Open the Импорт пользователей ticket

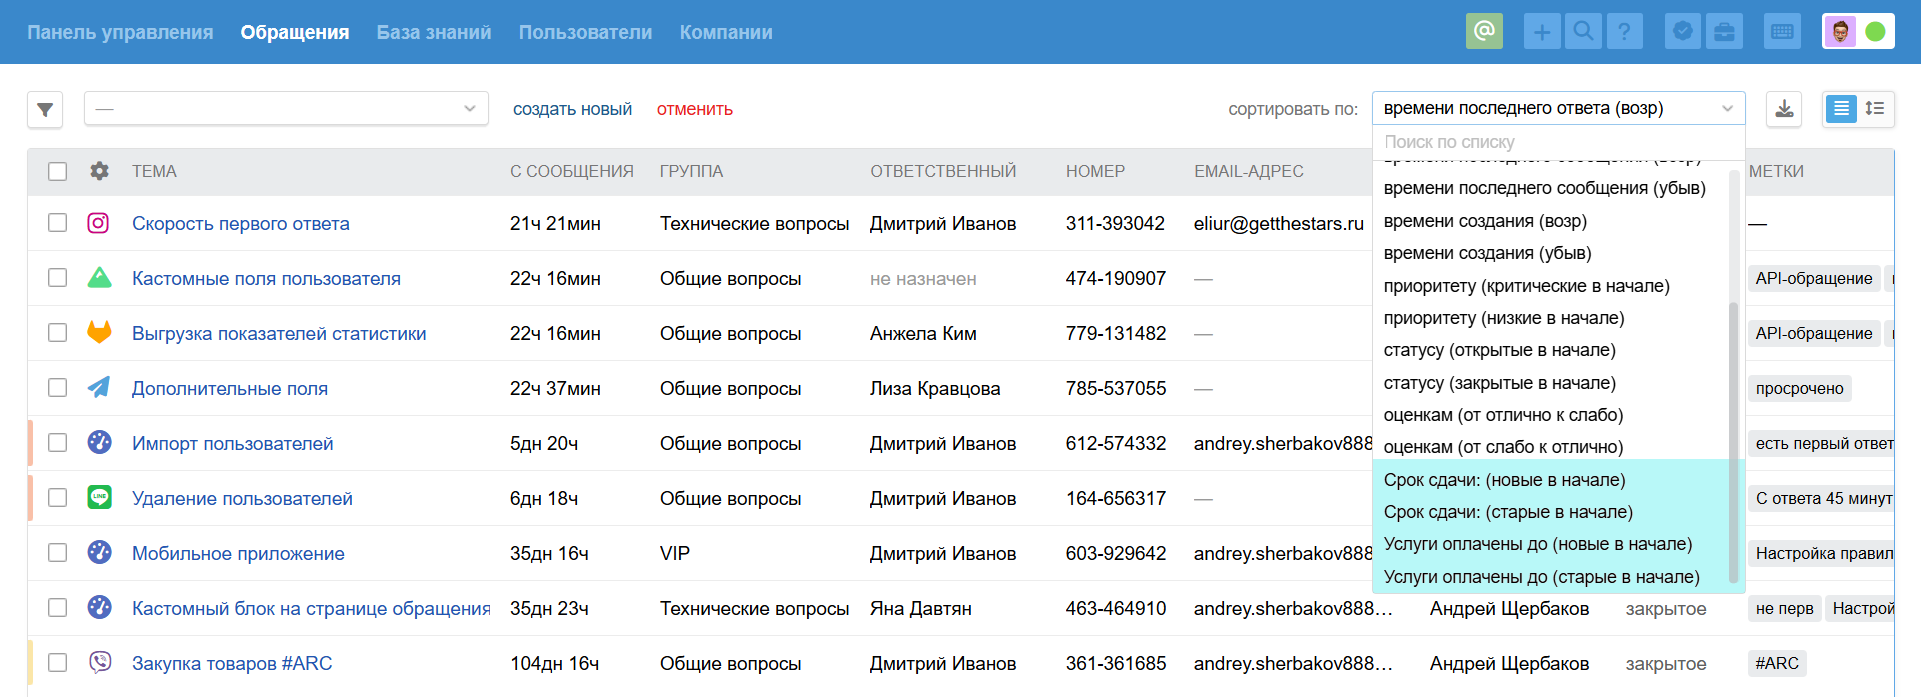click(233, 443)
